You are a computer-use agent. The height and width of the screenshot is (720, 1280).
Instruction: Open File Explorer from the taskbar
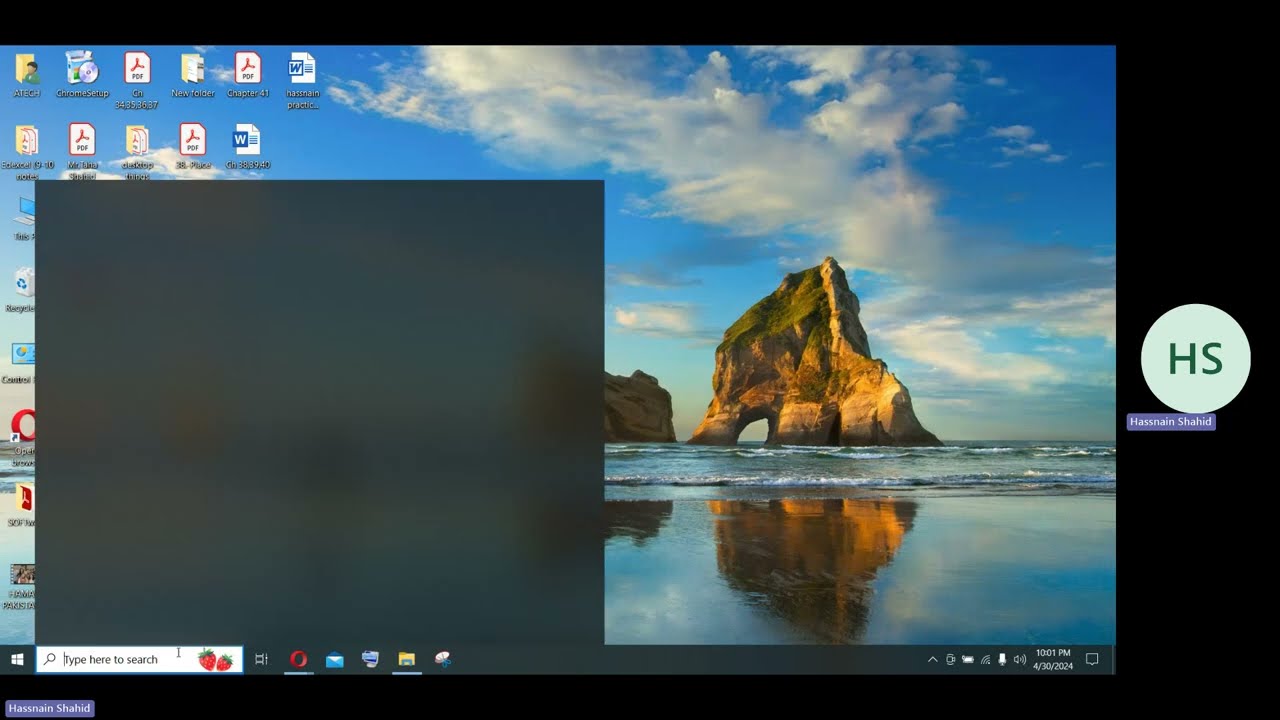(x=406, y=659)
